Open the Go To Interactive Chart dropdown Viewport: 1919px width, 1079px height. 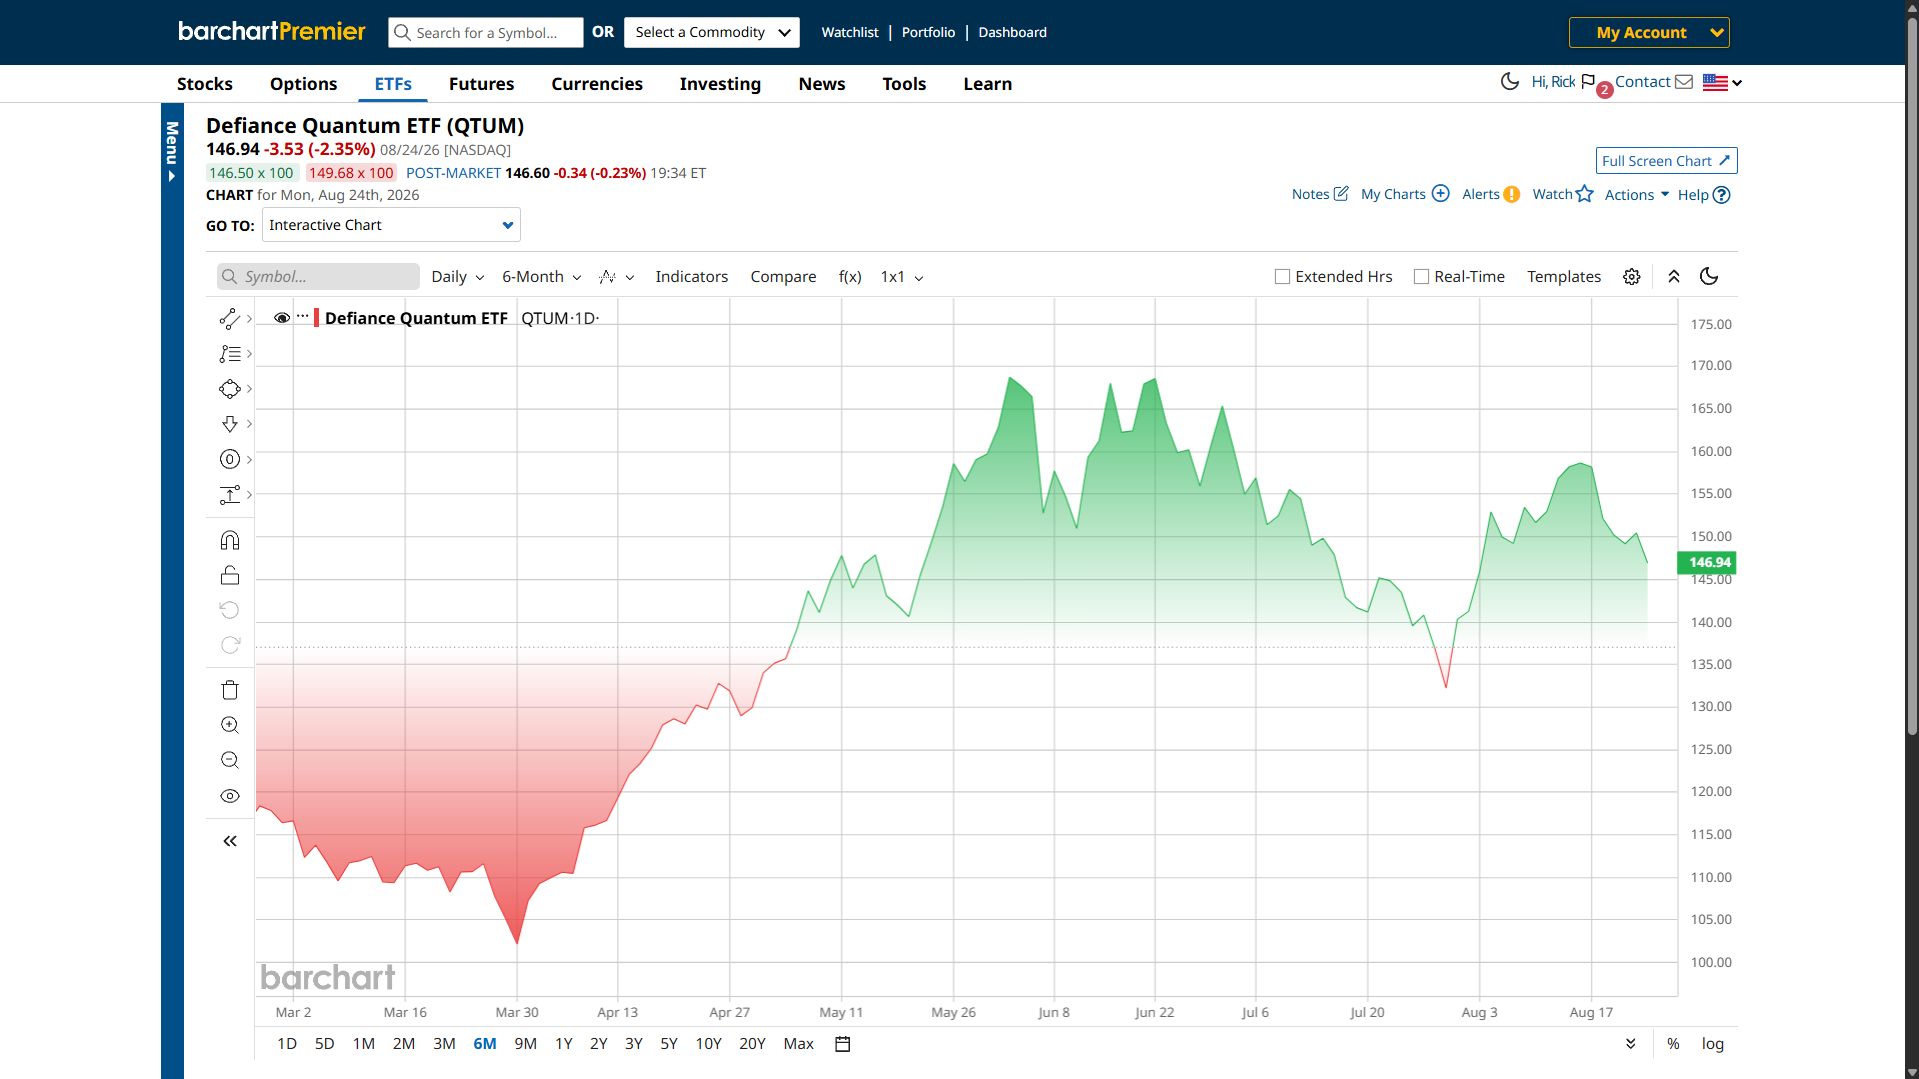391,225
